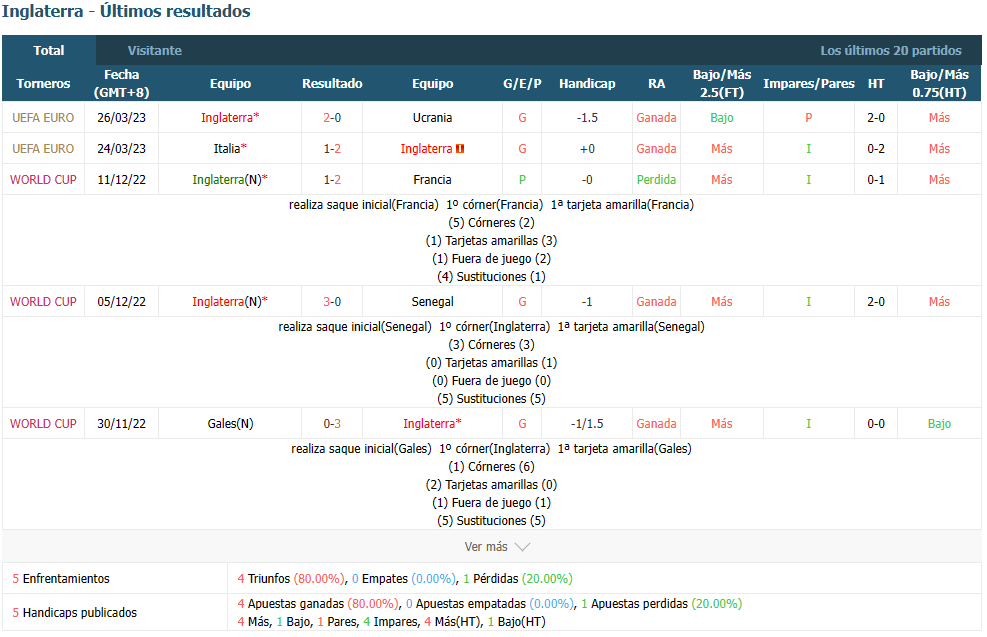
Task: Click the date 05/12/22
Action: pos(121,302)
